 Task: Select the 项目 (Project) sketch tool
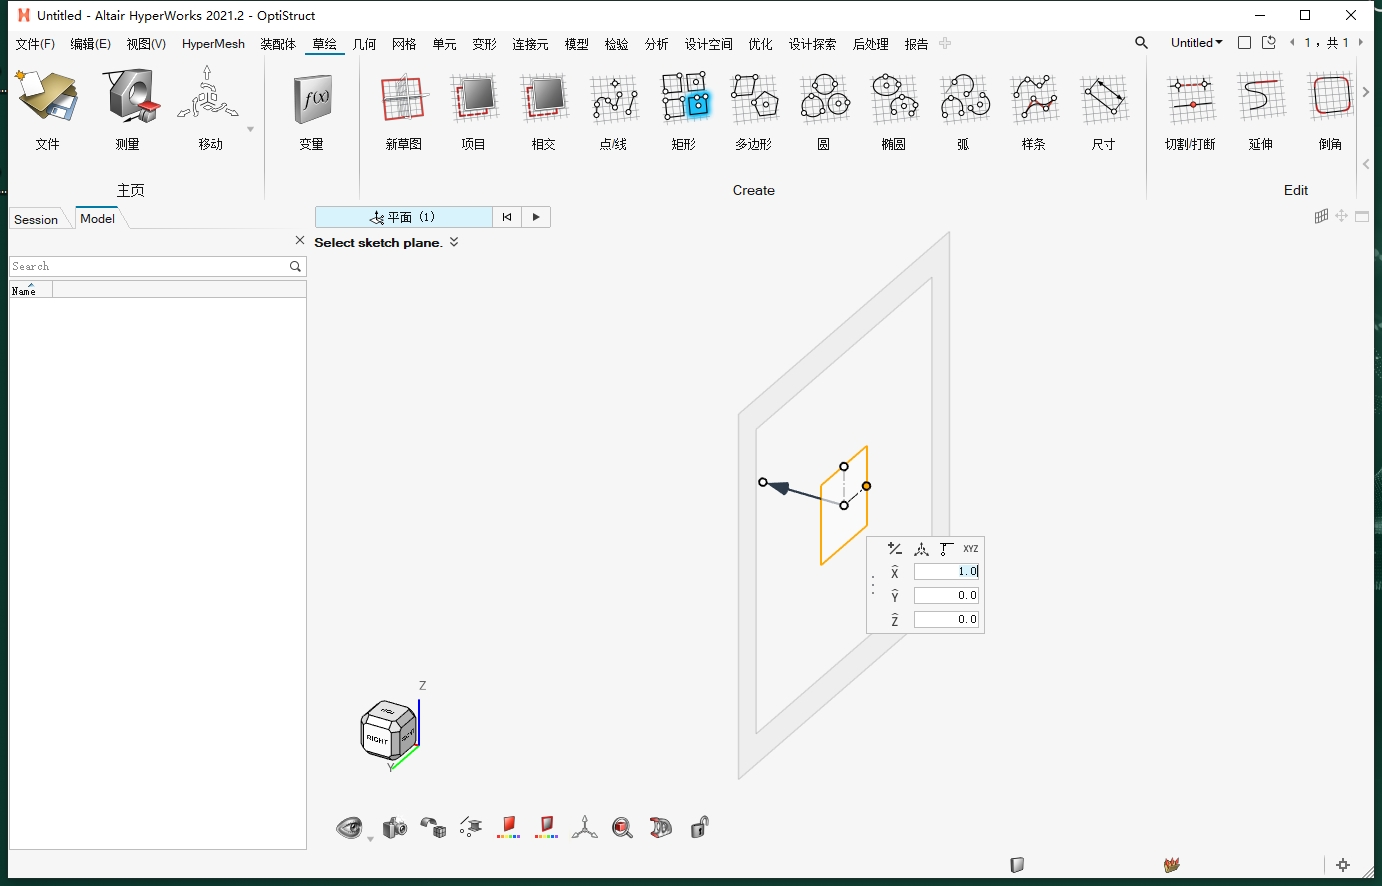pyautogui.click(x=474, y=112)
